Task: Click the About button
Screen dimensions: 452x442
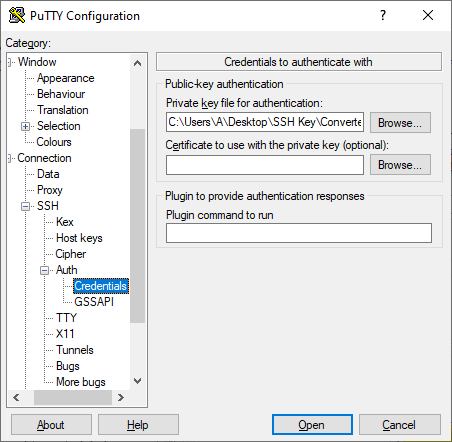Action: pos(51,425)
